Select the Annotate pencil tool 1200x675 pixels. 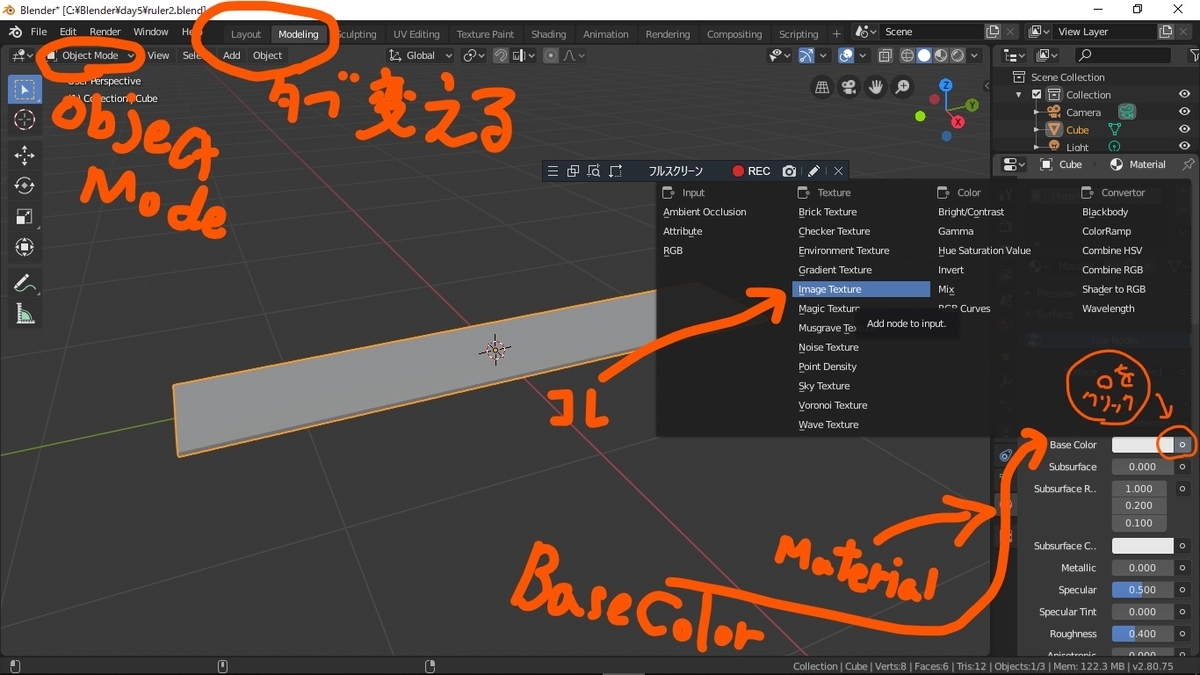click(24, 283)
